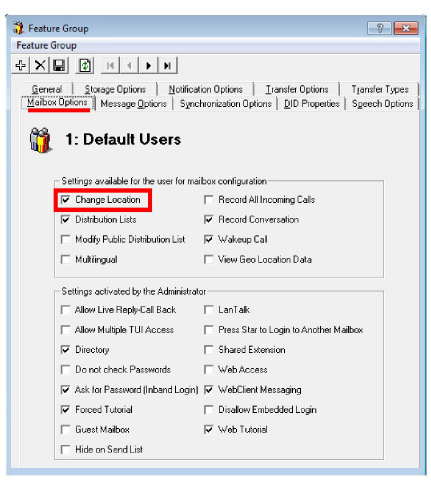Viewport: 431px width, 489px height.
Task: Disable the Forced Tutorial checkbox
Action: [66, 409]
